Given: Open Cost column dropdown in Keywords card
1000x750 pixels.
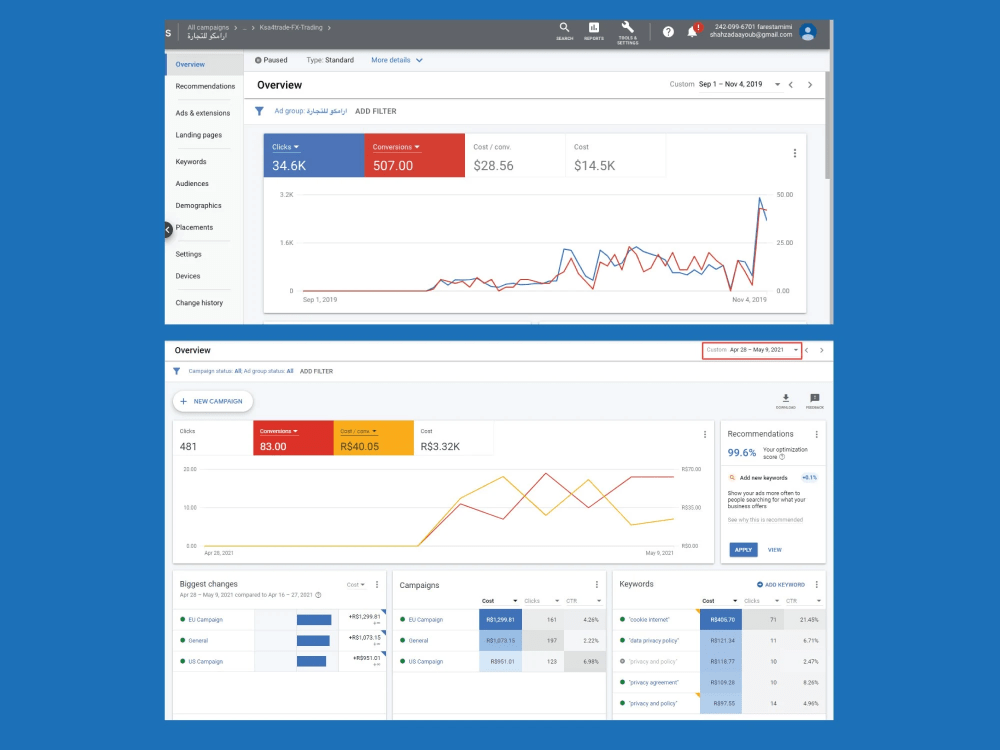Looking at the screenshot, I should (x=720, y=601).
